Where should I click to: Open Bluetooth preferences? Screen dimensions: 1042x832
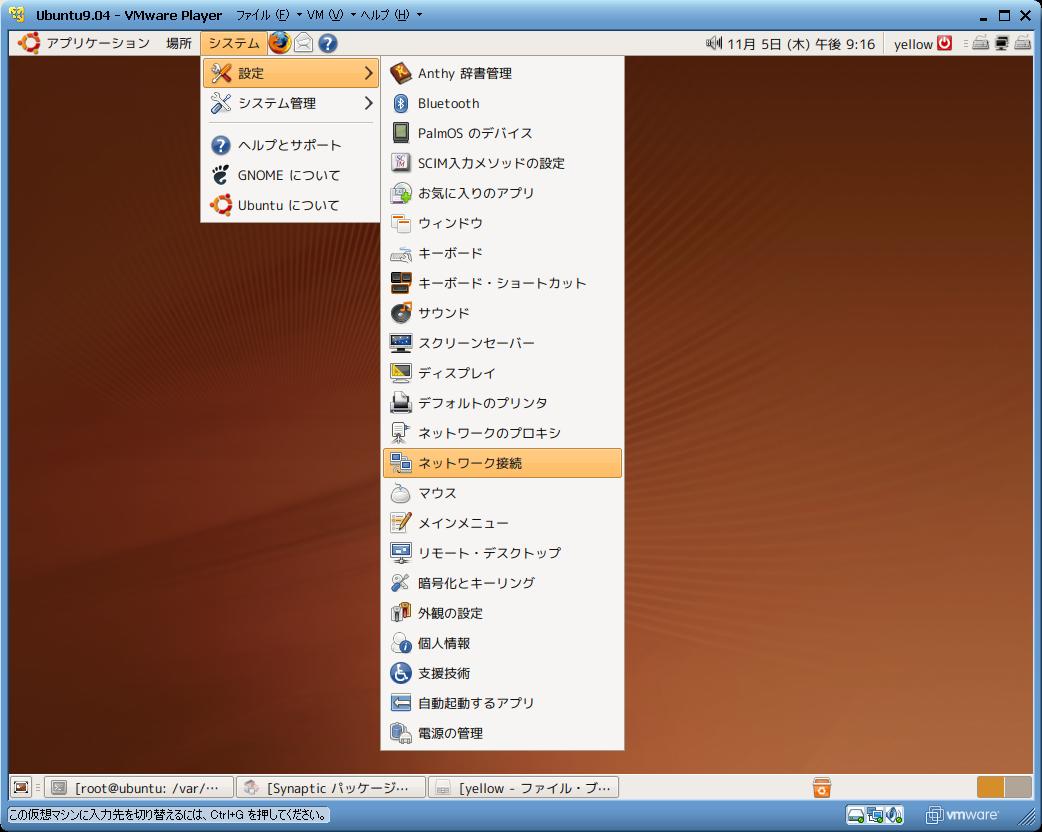[502, 103]
